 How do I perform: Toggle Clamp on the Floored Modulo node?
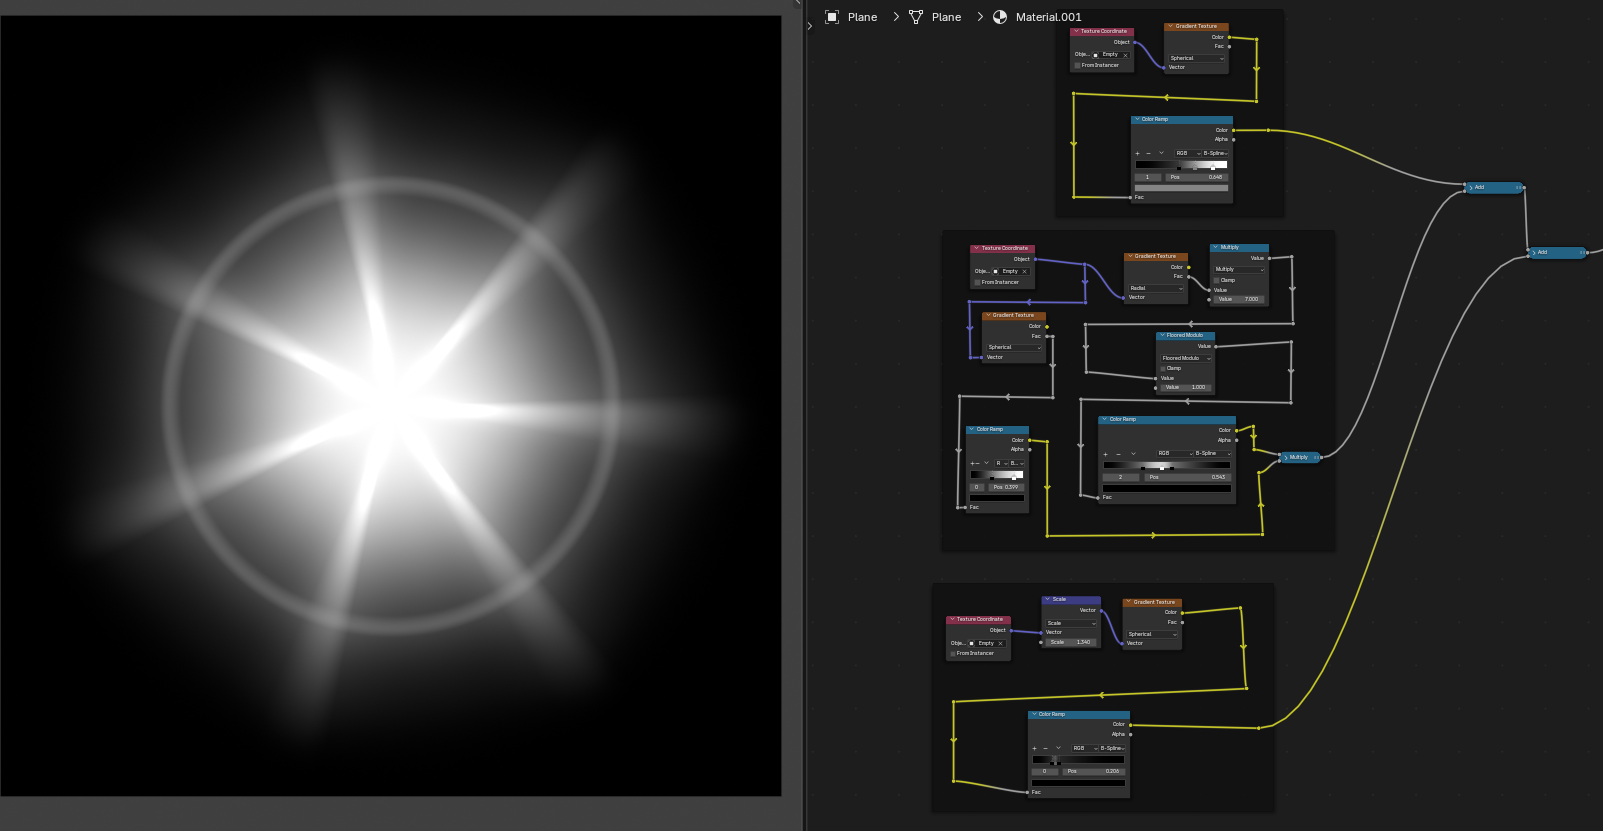pos(1163,368)
